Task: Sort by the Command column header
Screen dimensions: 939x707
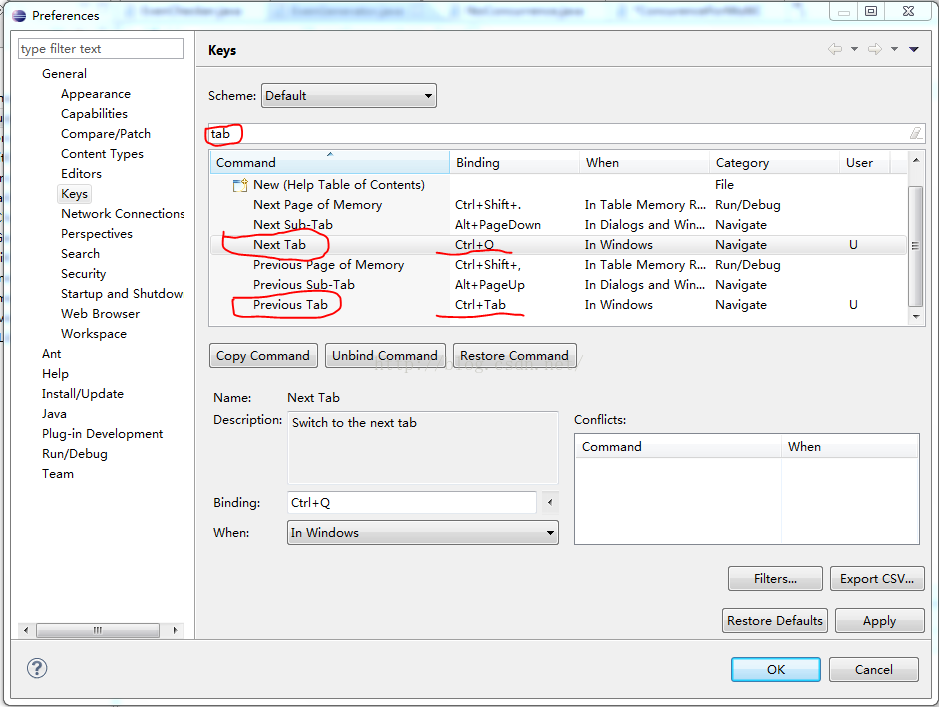Action: [x=329, y=162]
